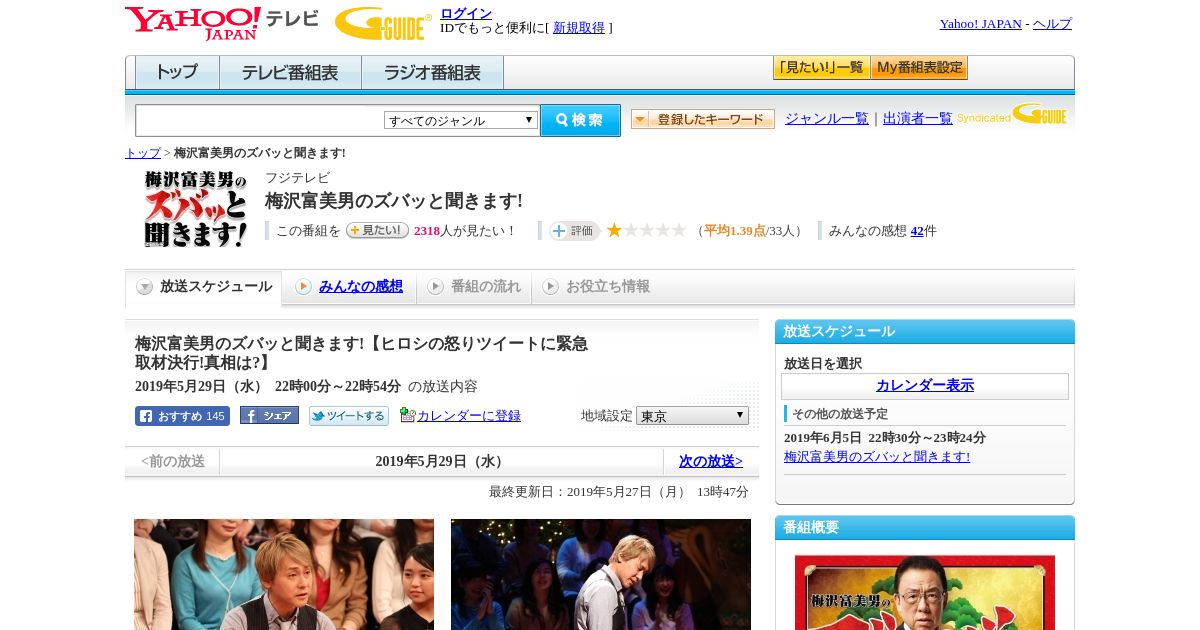Click the calendar icon beside カレンダーに登録
This screenshot has width=1200, height=630.
(x=407, y=415)
